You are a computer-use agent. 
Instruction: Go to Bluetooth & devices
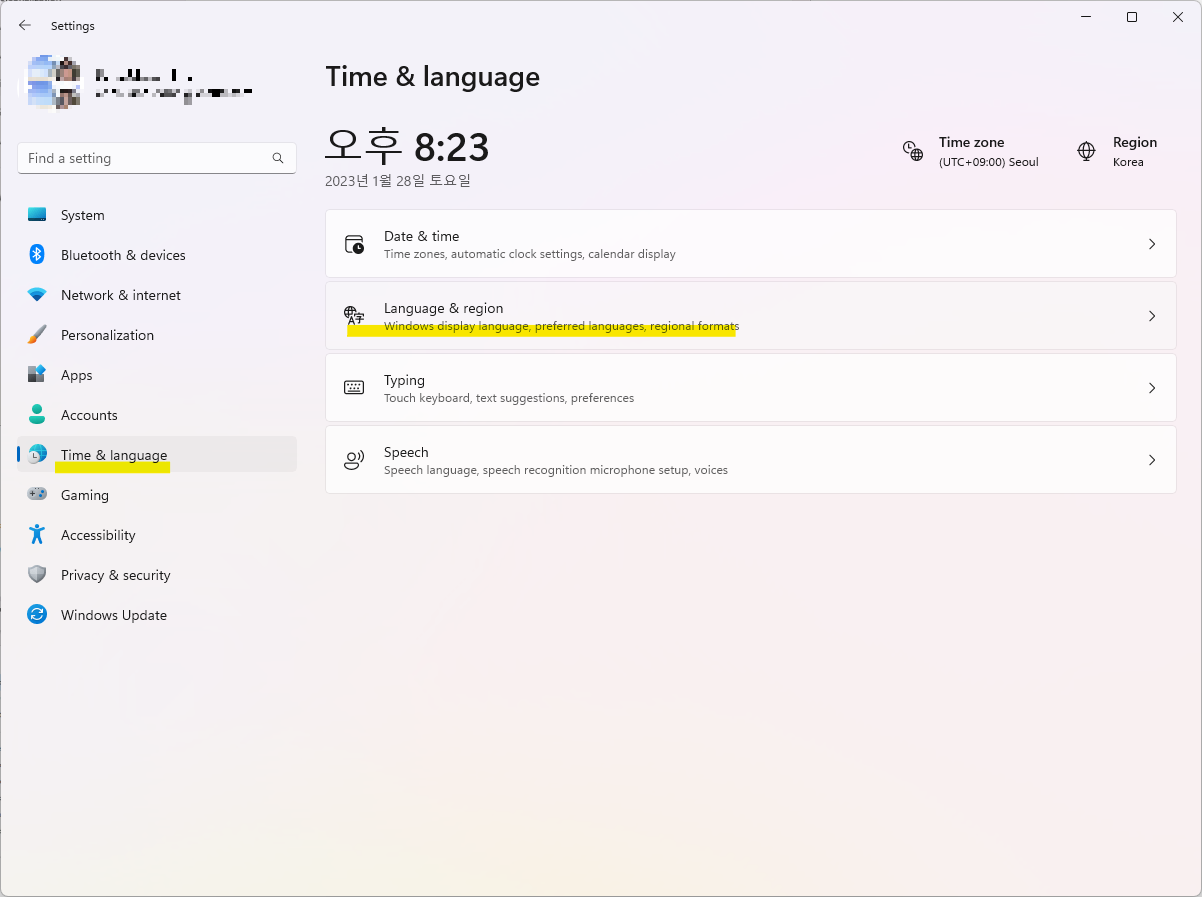(x=157, y=255)
